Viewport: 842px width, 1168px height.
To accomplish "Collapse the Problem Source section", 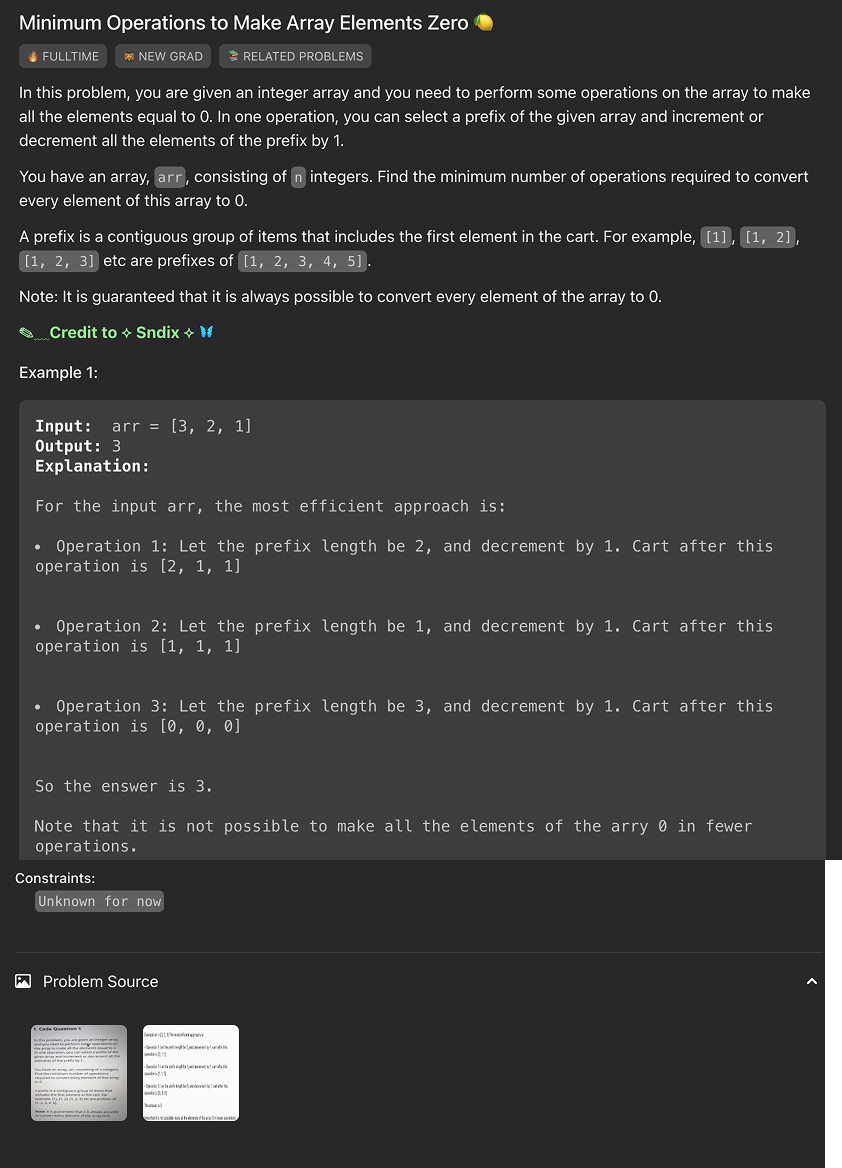I will pos(812,981).
